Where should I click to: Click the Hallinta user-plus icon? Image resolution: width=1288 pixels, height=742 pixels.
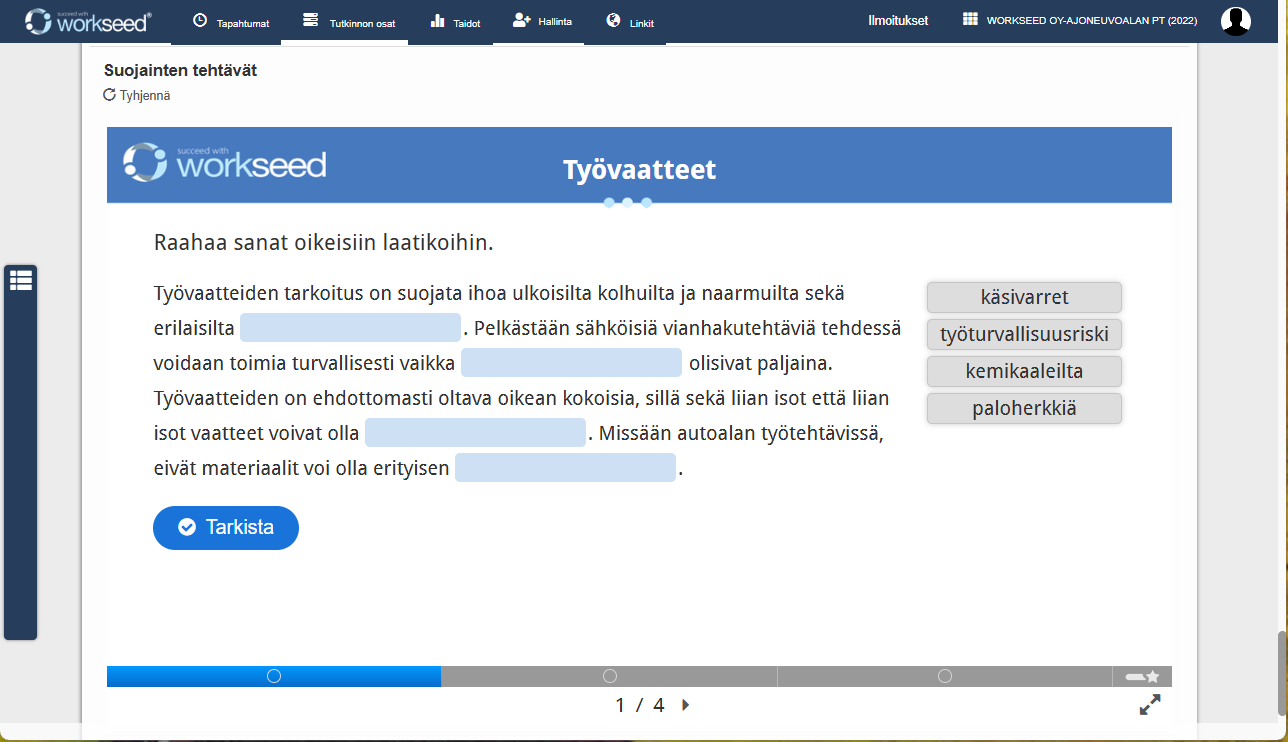pyautogui.click(x=520, y=19)
